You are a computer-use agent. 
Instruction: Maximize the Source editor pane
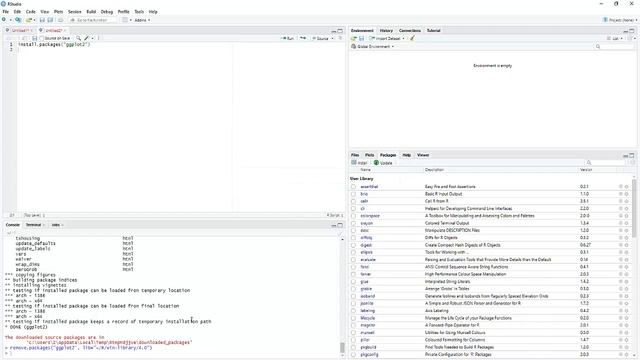(x=340, y=31)
